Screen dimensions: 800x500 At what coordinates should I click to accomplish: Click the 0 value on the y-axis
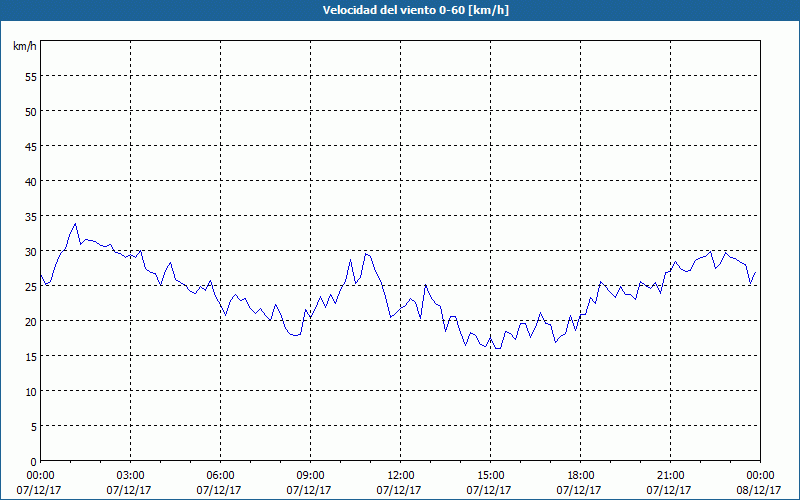34,462
